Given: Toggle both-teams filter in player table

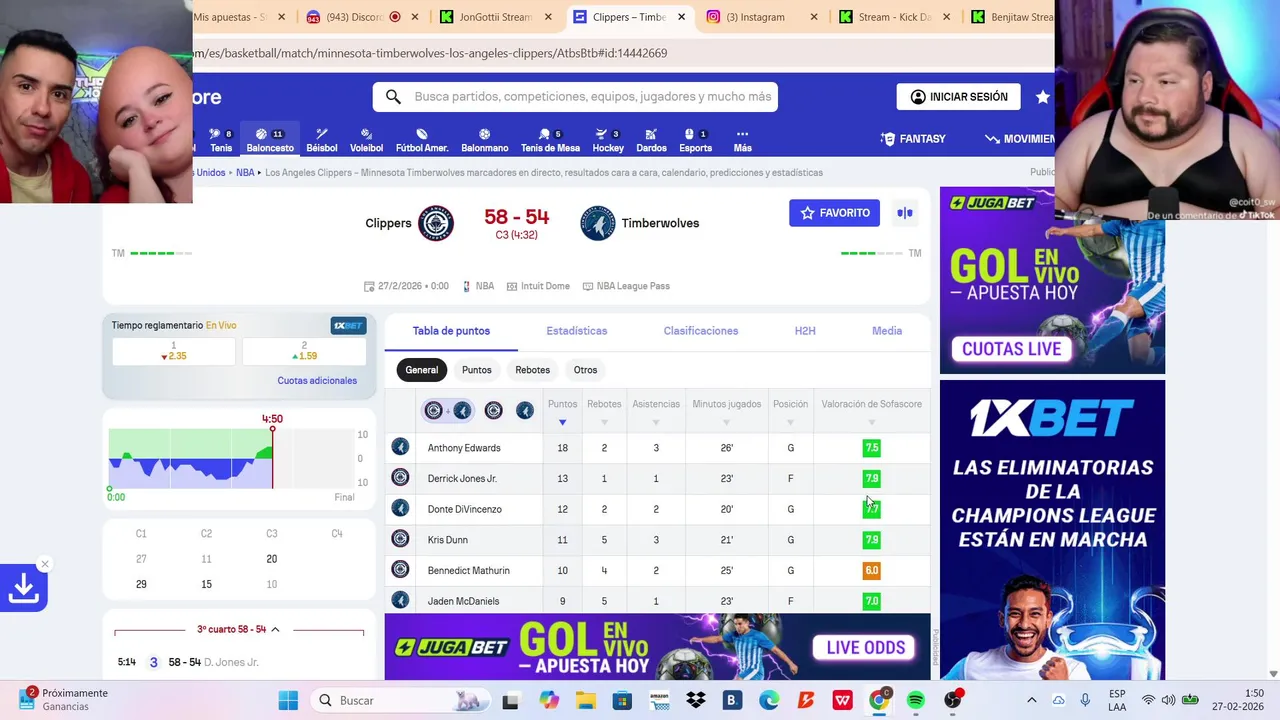Looking at the screenshot, I should coord(447,410).
